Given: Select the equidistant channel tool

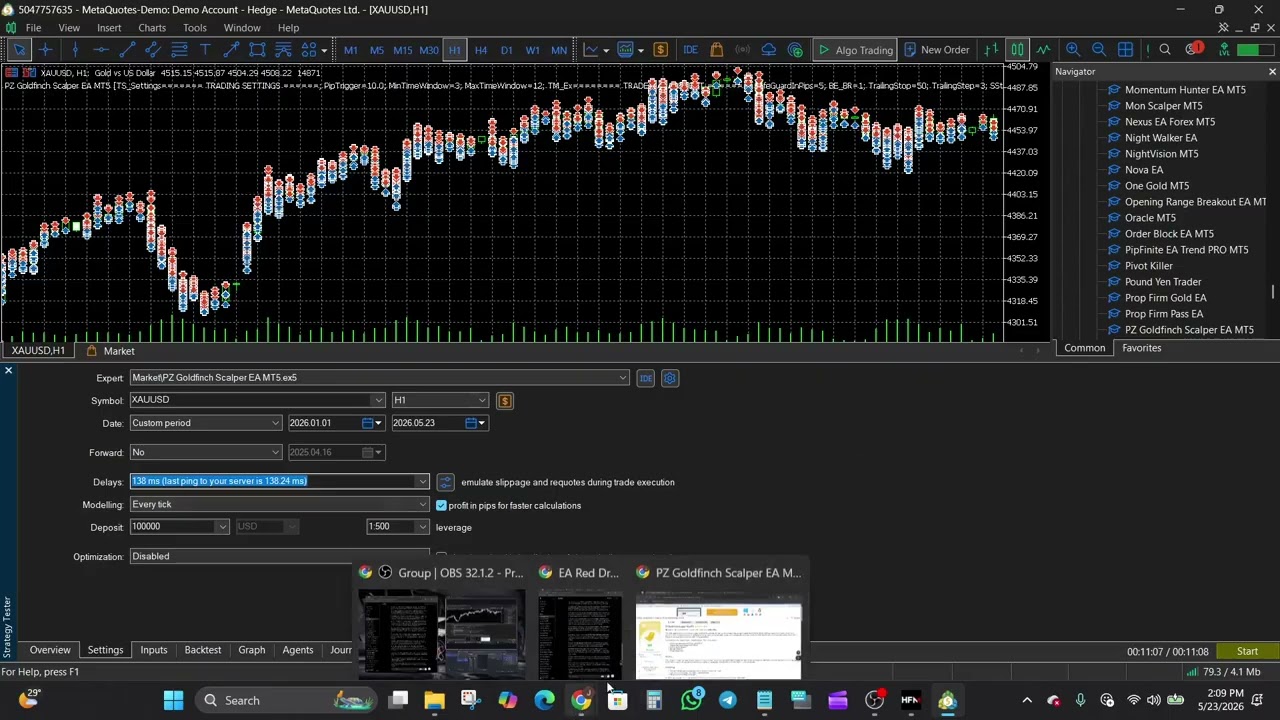Looking at the screenshot, I should [152, 50].
